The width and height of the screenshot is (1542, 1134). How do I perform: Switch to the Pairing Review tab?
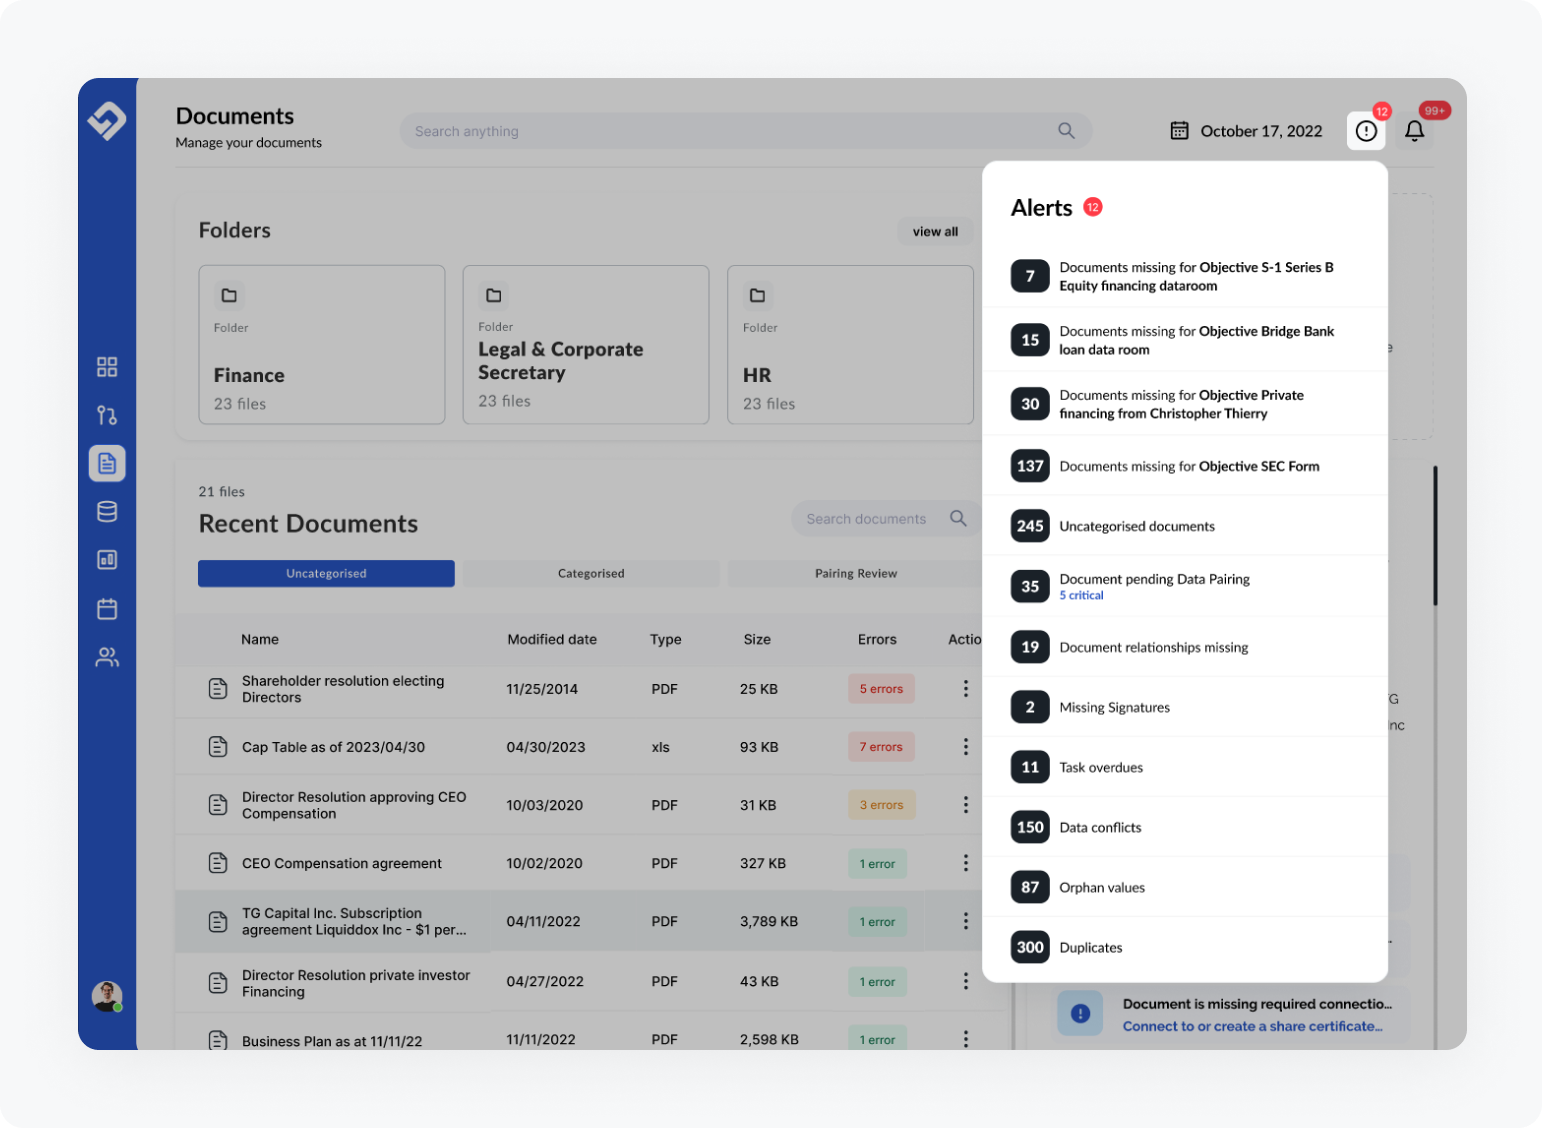(856, 574)
